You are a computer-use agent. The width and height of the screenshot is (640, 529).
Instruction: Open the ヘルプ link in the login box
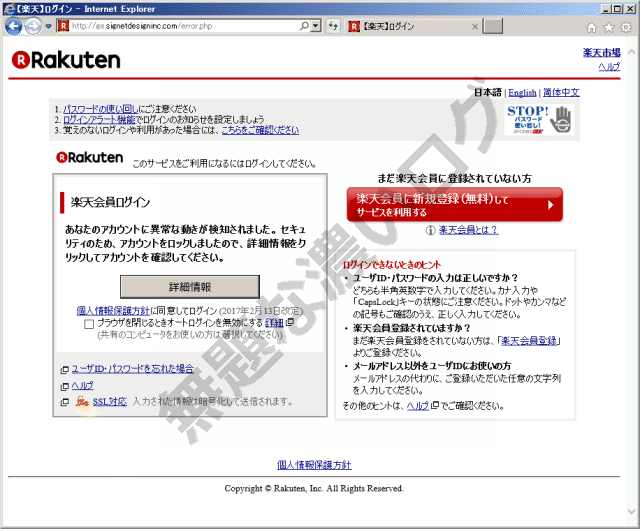[x=82, y=386]
